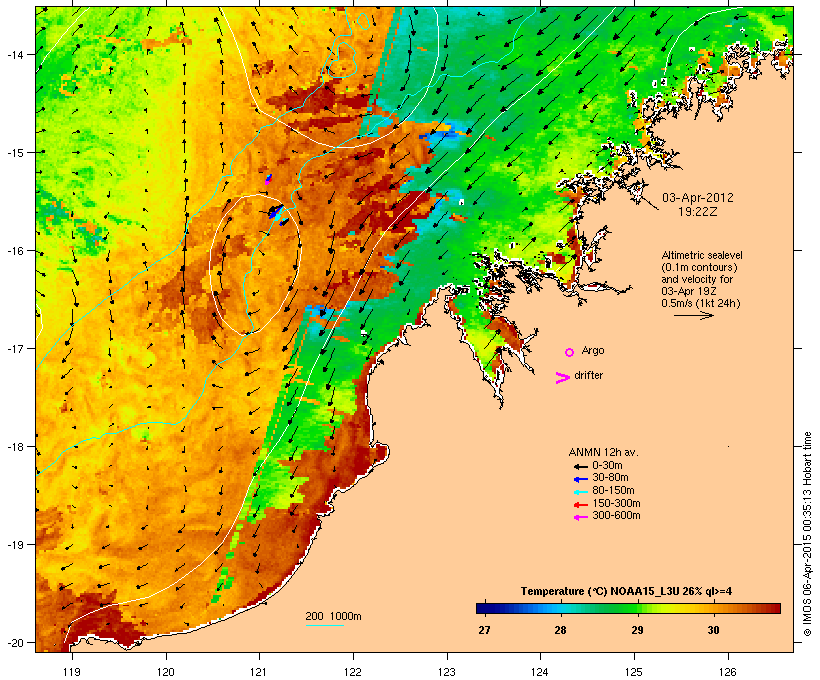The image size is (820, 680).
Task: Click longitude axis label 121
Action: 259,672
